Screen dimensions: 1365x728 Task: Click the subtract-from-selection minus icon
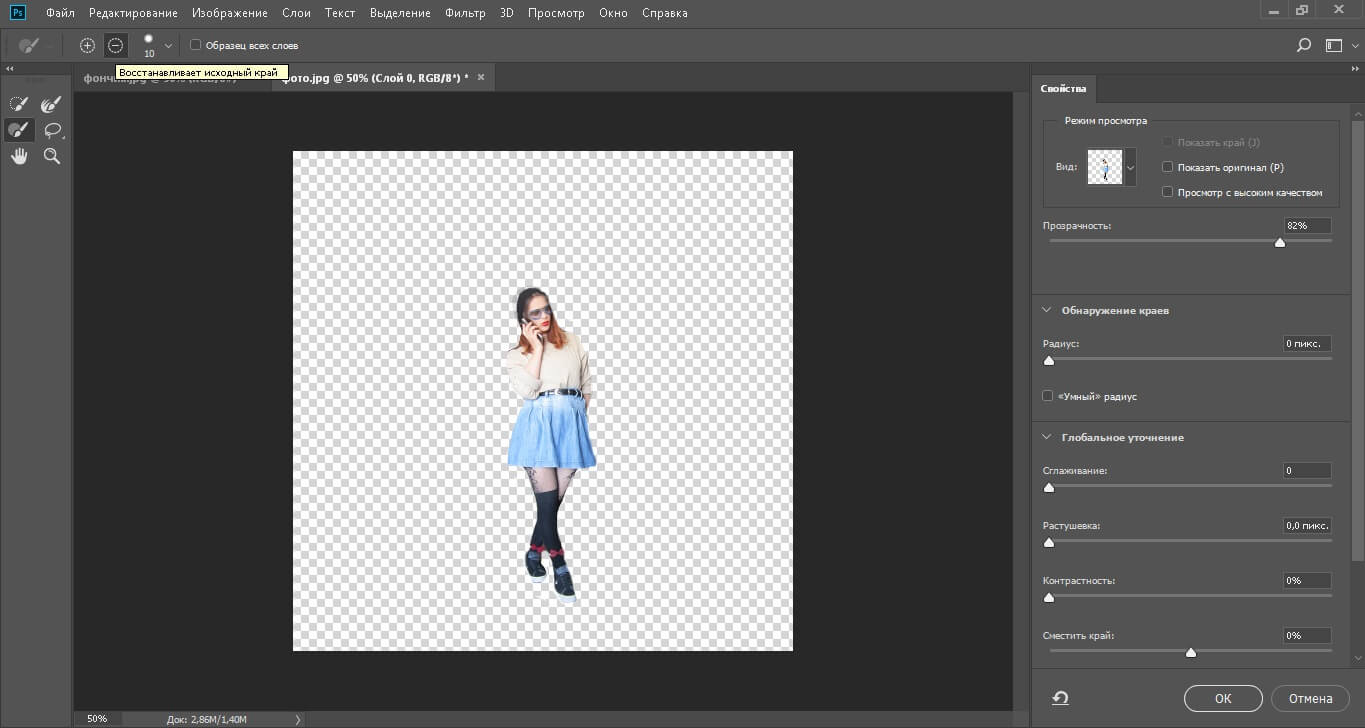coord(116,45)
